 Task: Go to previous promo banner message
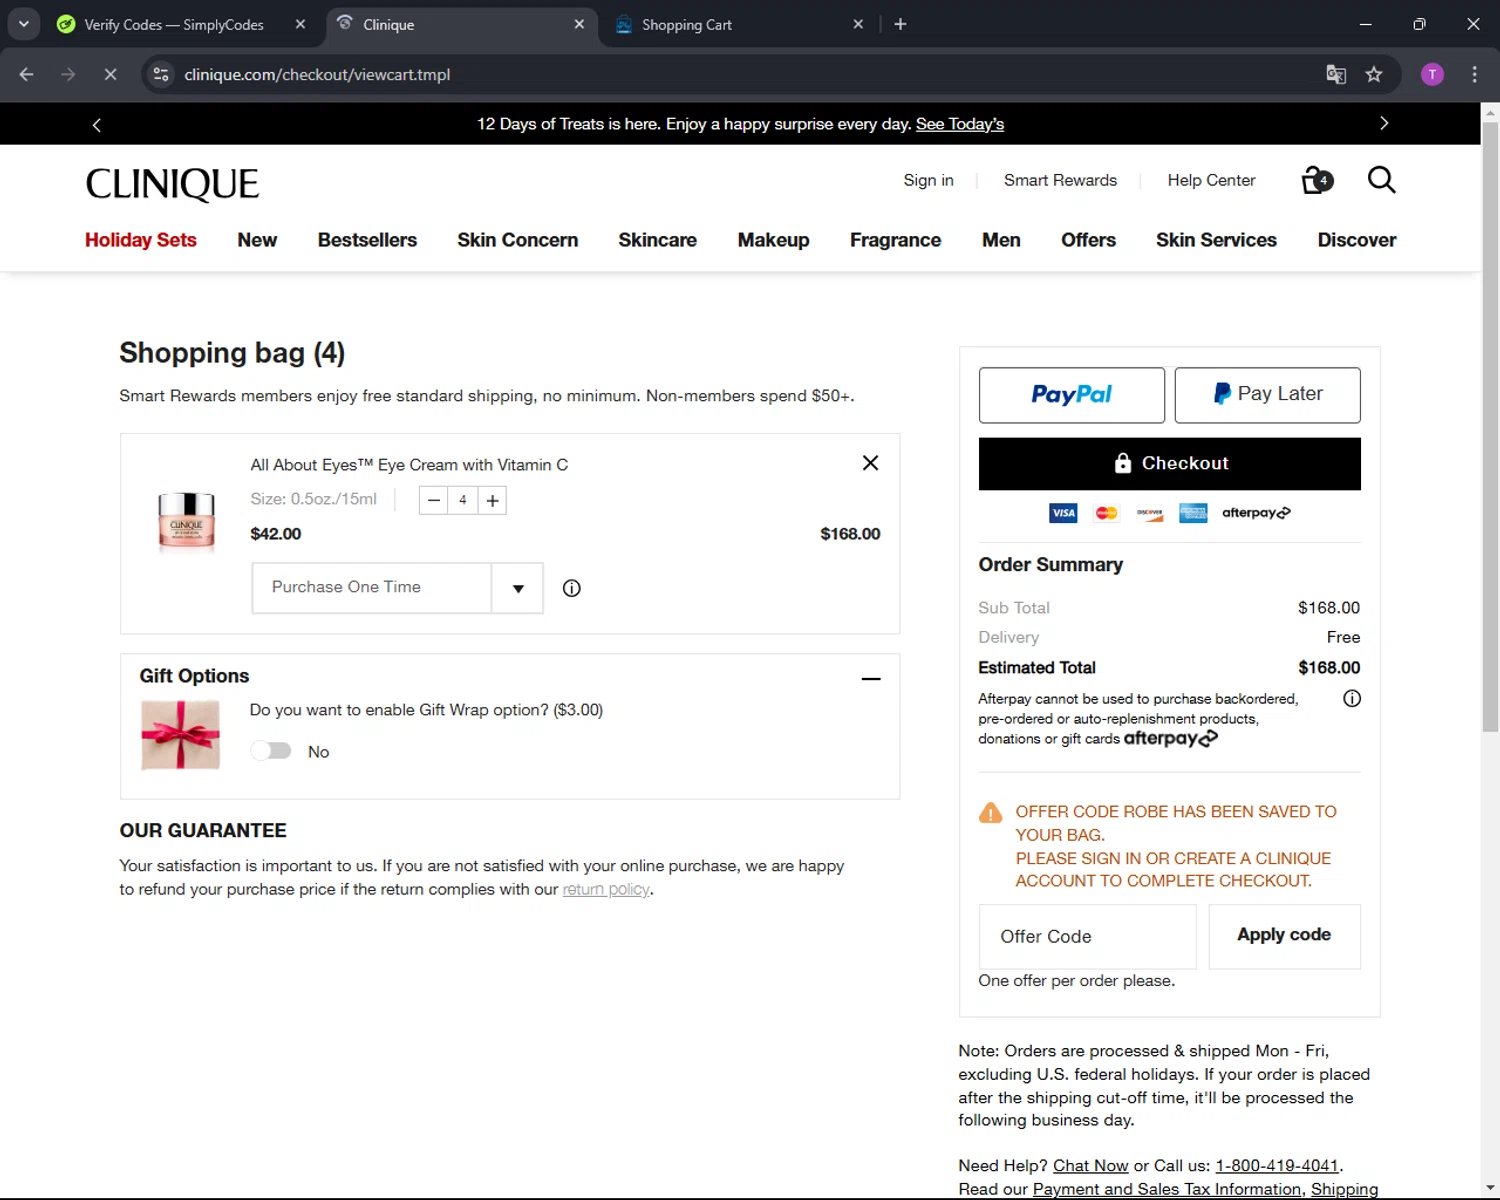tap(96, 124)
